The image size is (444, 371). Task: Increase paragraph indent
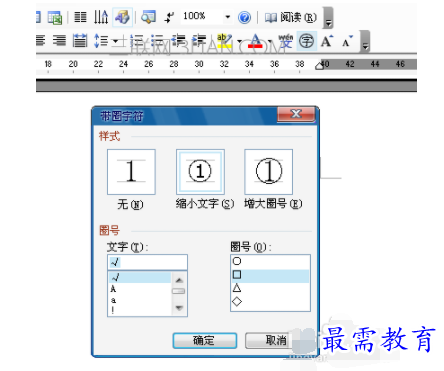point(199,41)
